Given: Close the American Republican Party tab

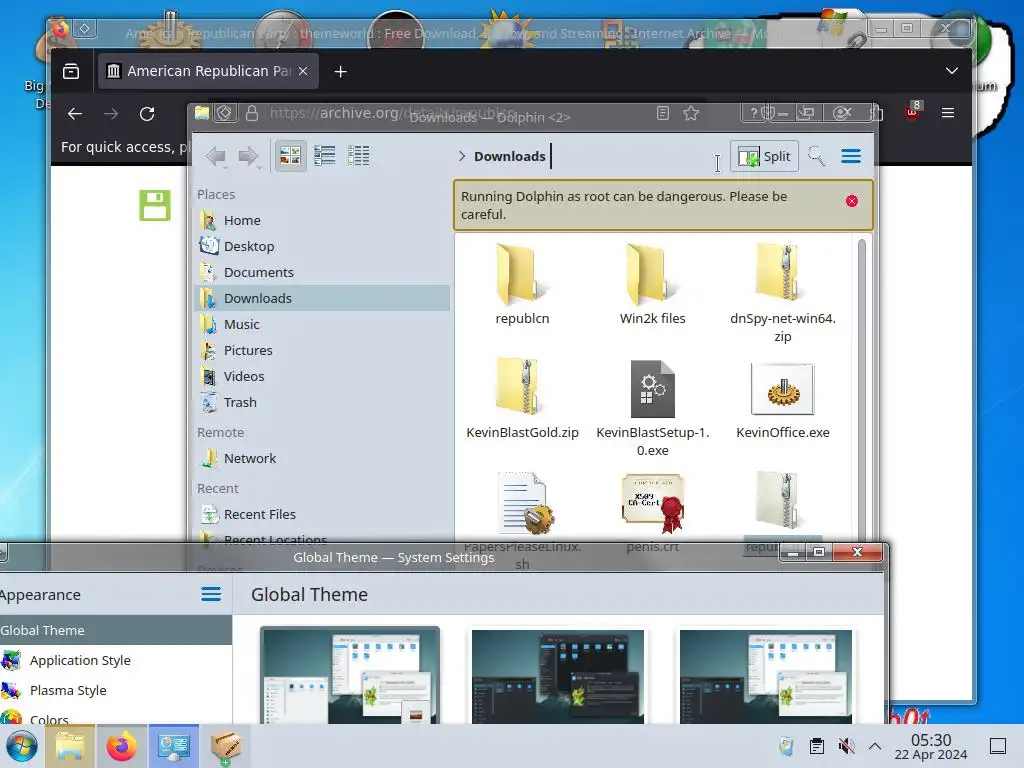Looking at the screenshot, I should coord(303,71).
